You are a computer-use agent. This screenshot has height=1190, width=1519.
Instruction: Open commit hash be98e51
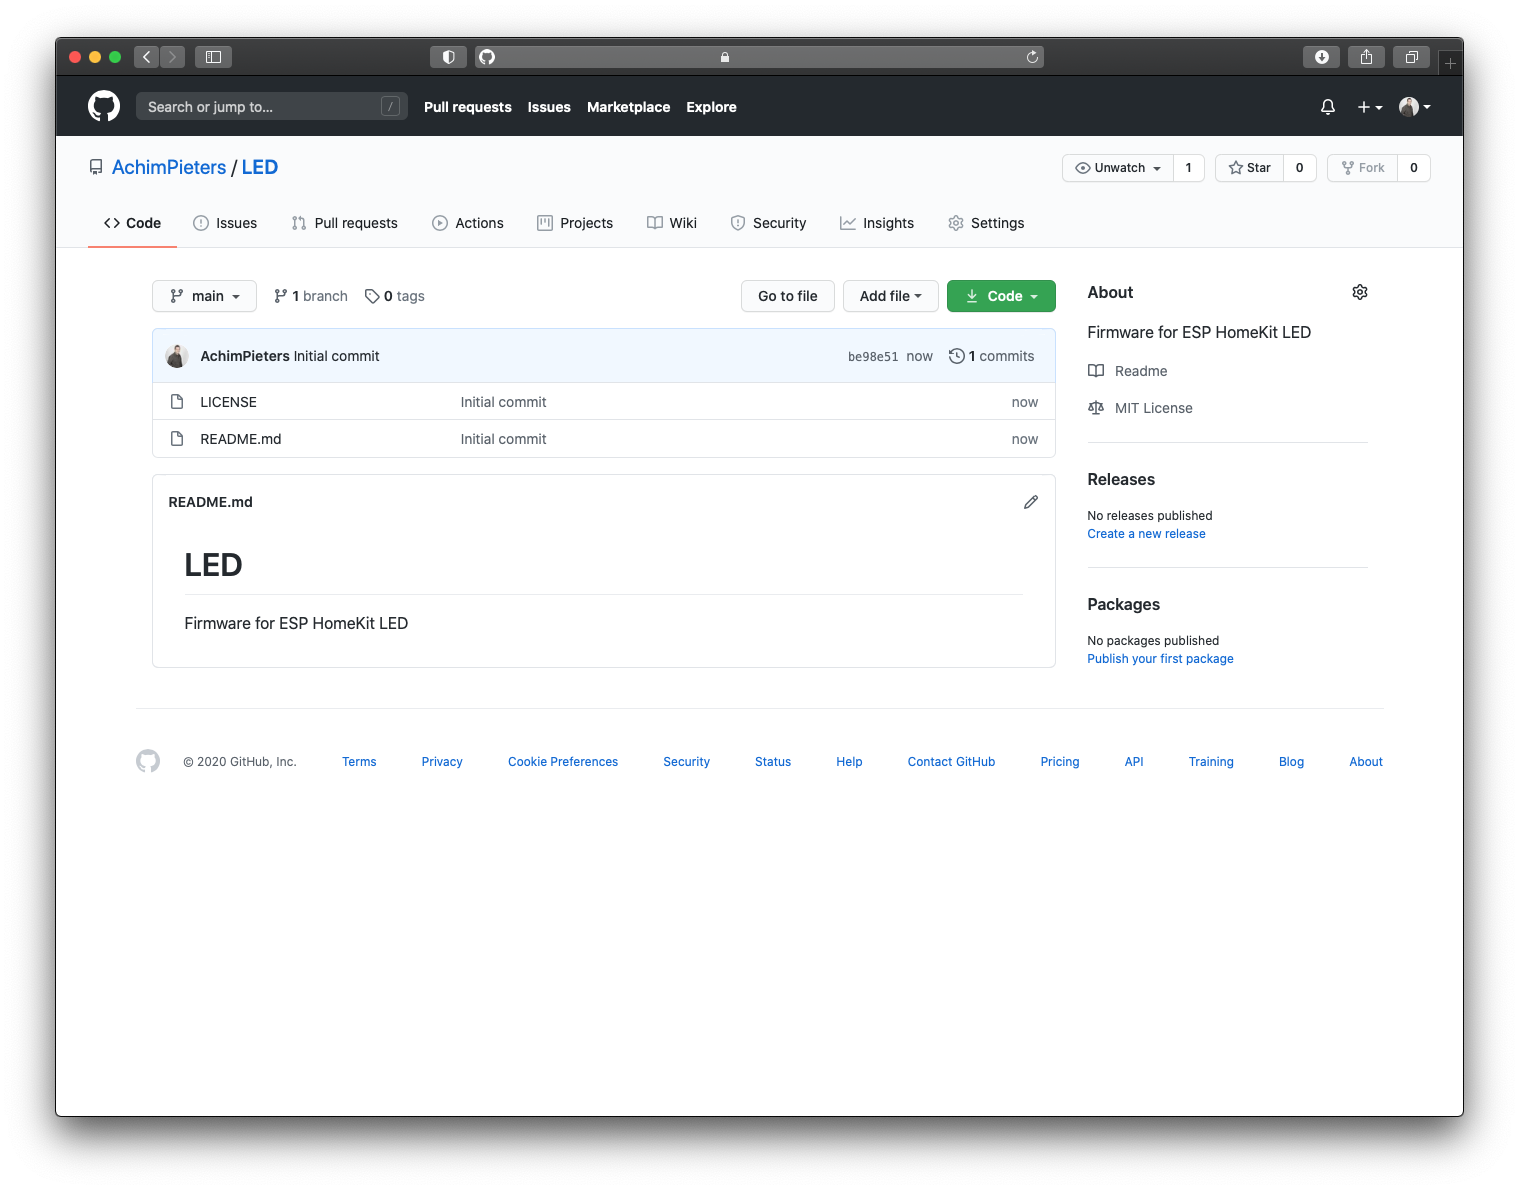pyautogui.click(x=873, y=357)
